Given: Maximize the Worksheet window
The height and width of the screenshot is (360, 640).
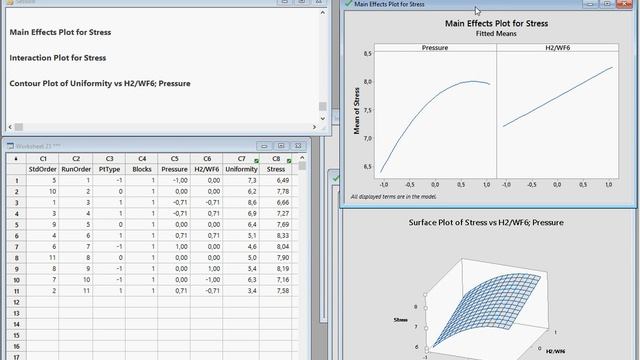Looking at the screenshot, I should pyautogui.click(x=281, y=146).
